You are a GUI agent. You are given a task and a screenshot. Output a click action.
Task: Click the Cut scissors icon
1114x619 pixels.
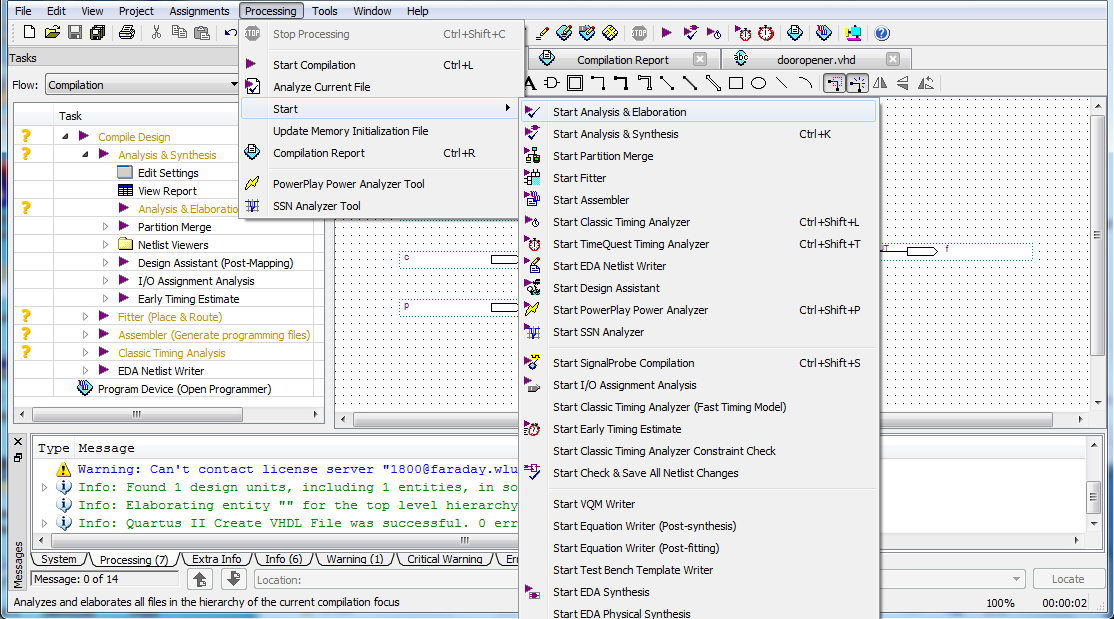coord(156,33)
